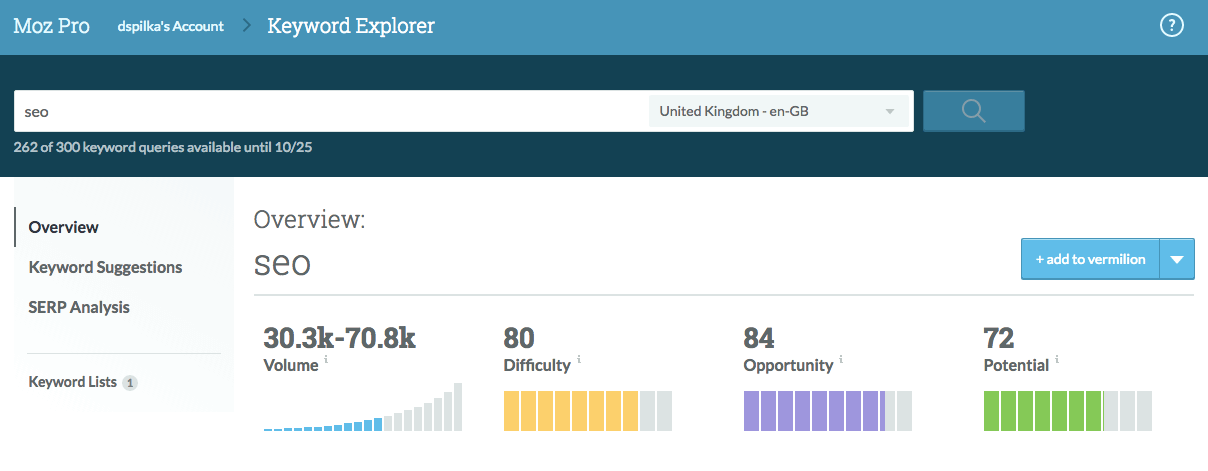Click + add to vermilion button
This screenshot has height=471, width=1208.
click(1090, 259)
